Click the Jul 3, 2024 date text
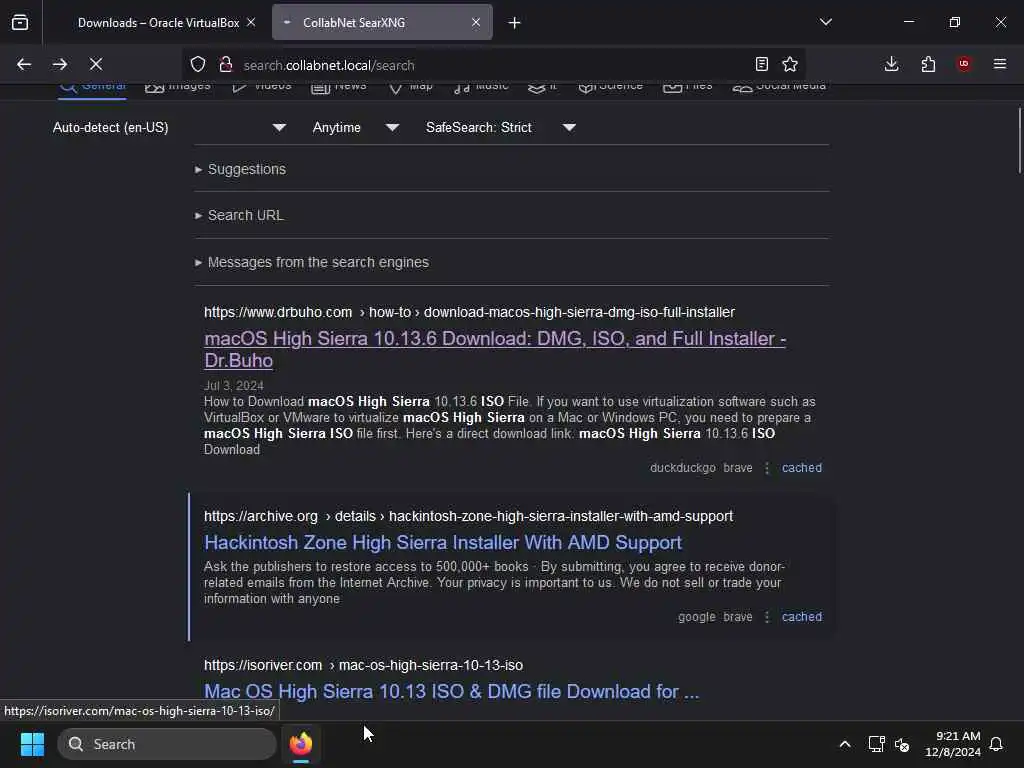This screenshot has width=1024, height=768. pos(234,386)
